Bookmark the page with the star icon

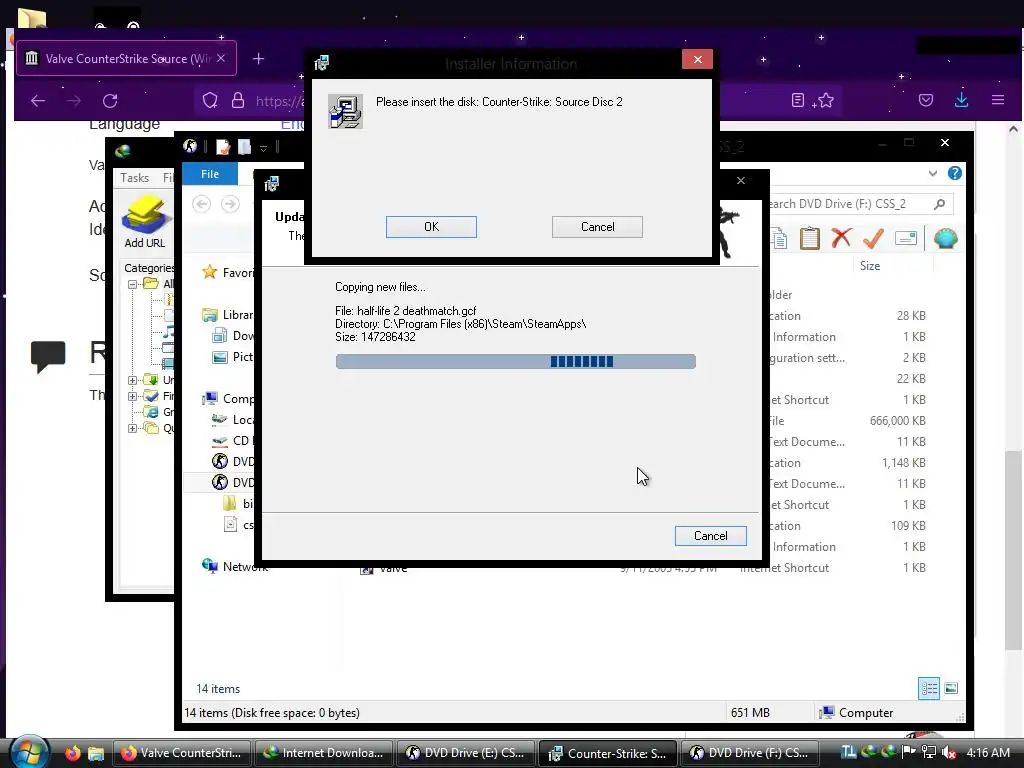pyautogui.click(x=825, y=101)
